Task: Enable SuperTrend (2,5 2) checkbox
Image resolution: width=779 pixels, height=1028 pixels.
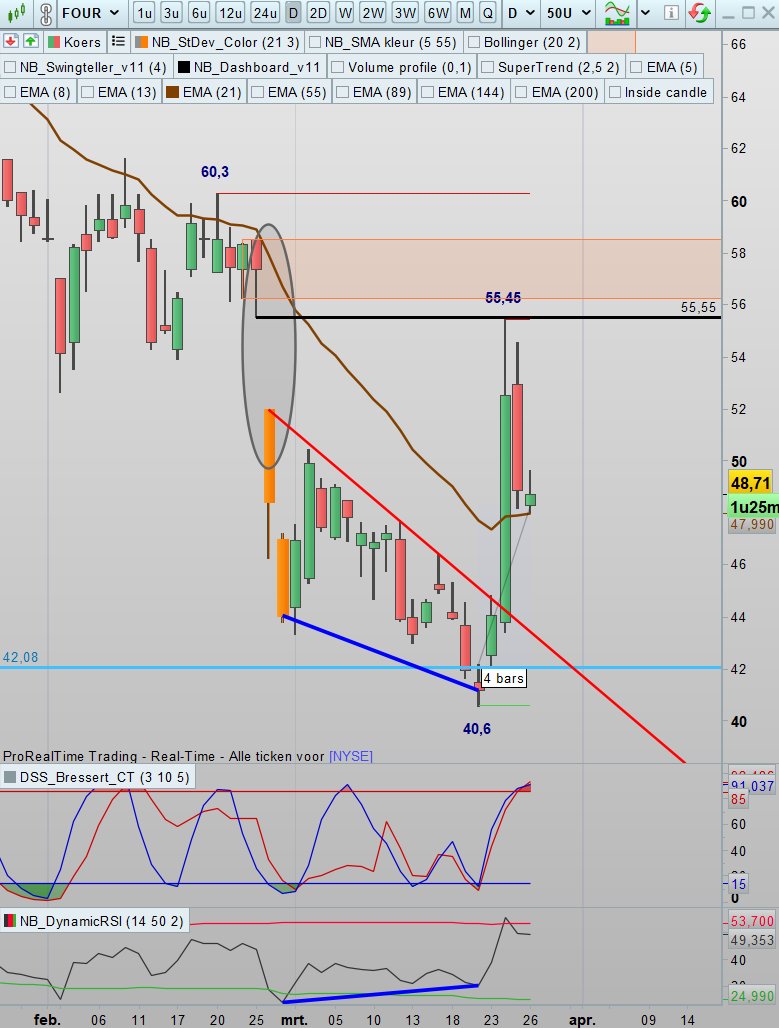Action: click(x=487, y=67)
